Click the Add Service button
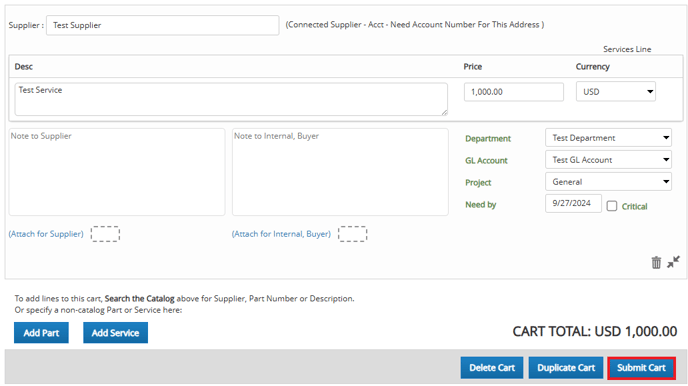The height and width of the screenshot is (386, 688). [x=115, y=332]
